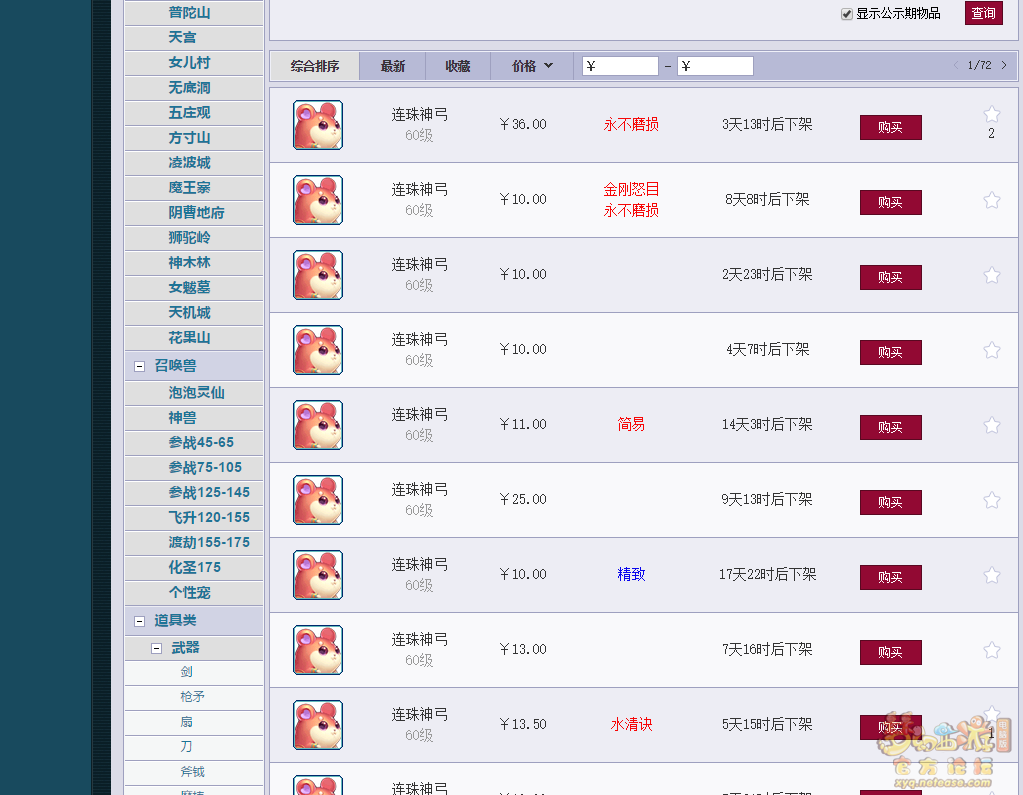Open the 泡泡灵仙 pet category
Image resolution: width=1023 pixels, height=795 pixels.
194,393
